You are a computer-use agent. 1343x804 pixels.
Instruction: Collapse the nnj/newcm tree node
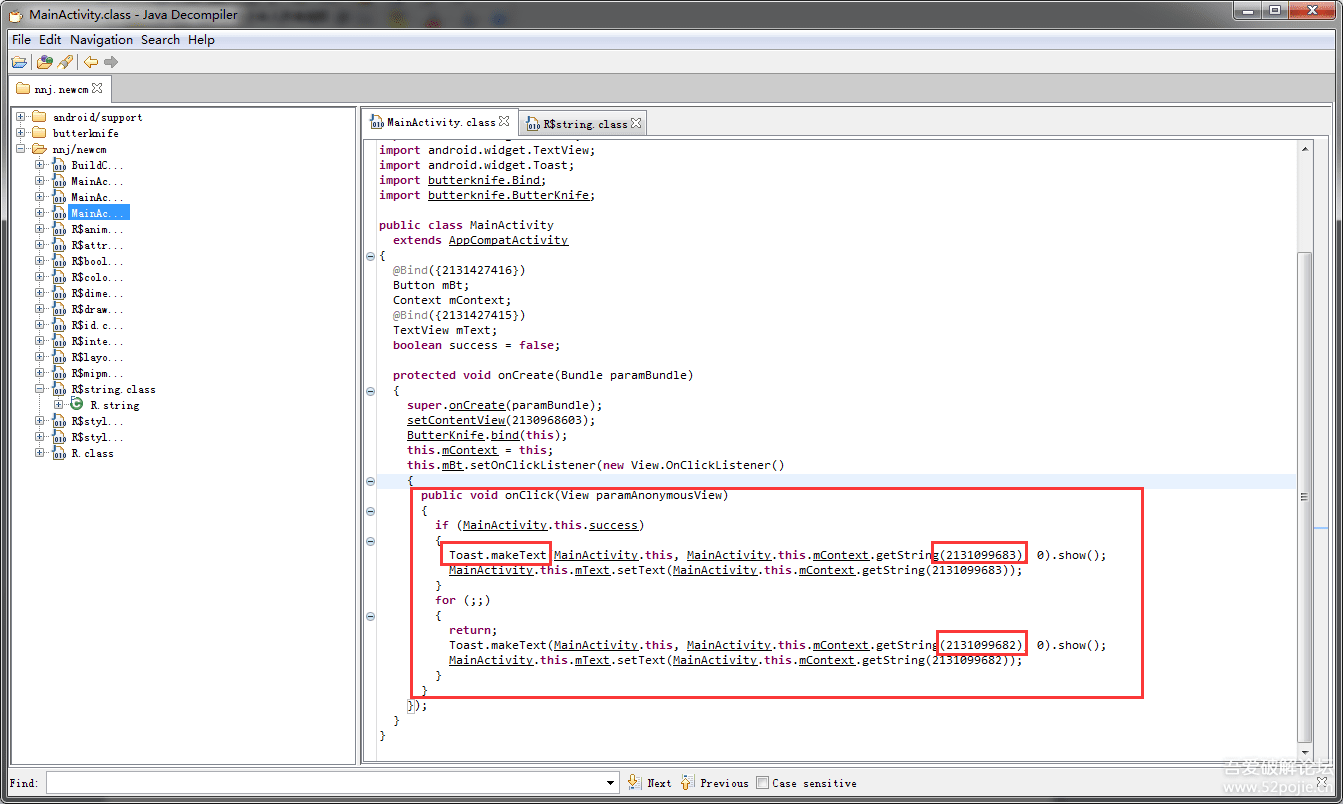[20, 149]
